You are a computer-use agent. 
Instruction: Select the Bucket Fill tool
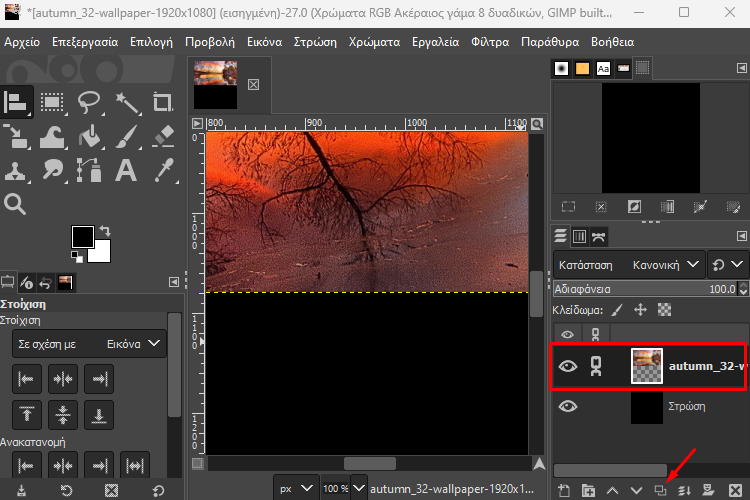pyautogui.click(x=89, y=137)
